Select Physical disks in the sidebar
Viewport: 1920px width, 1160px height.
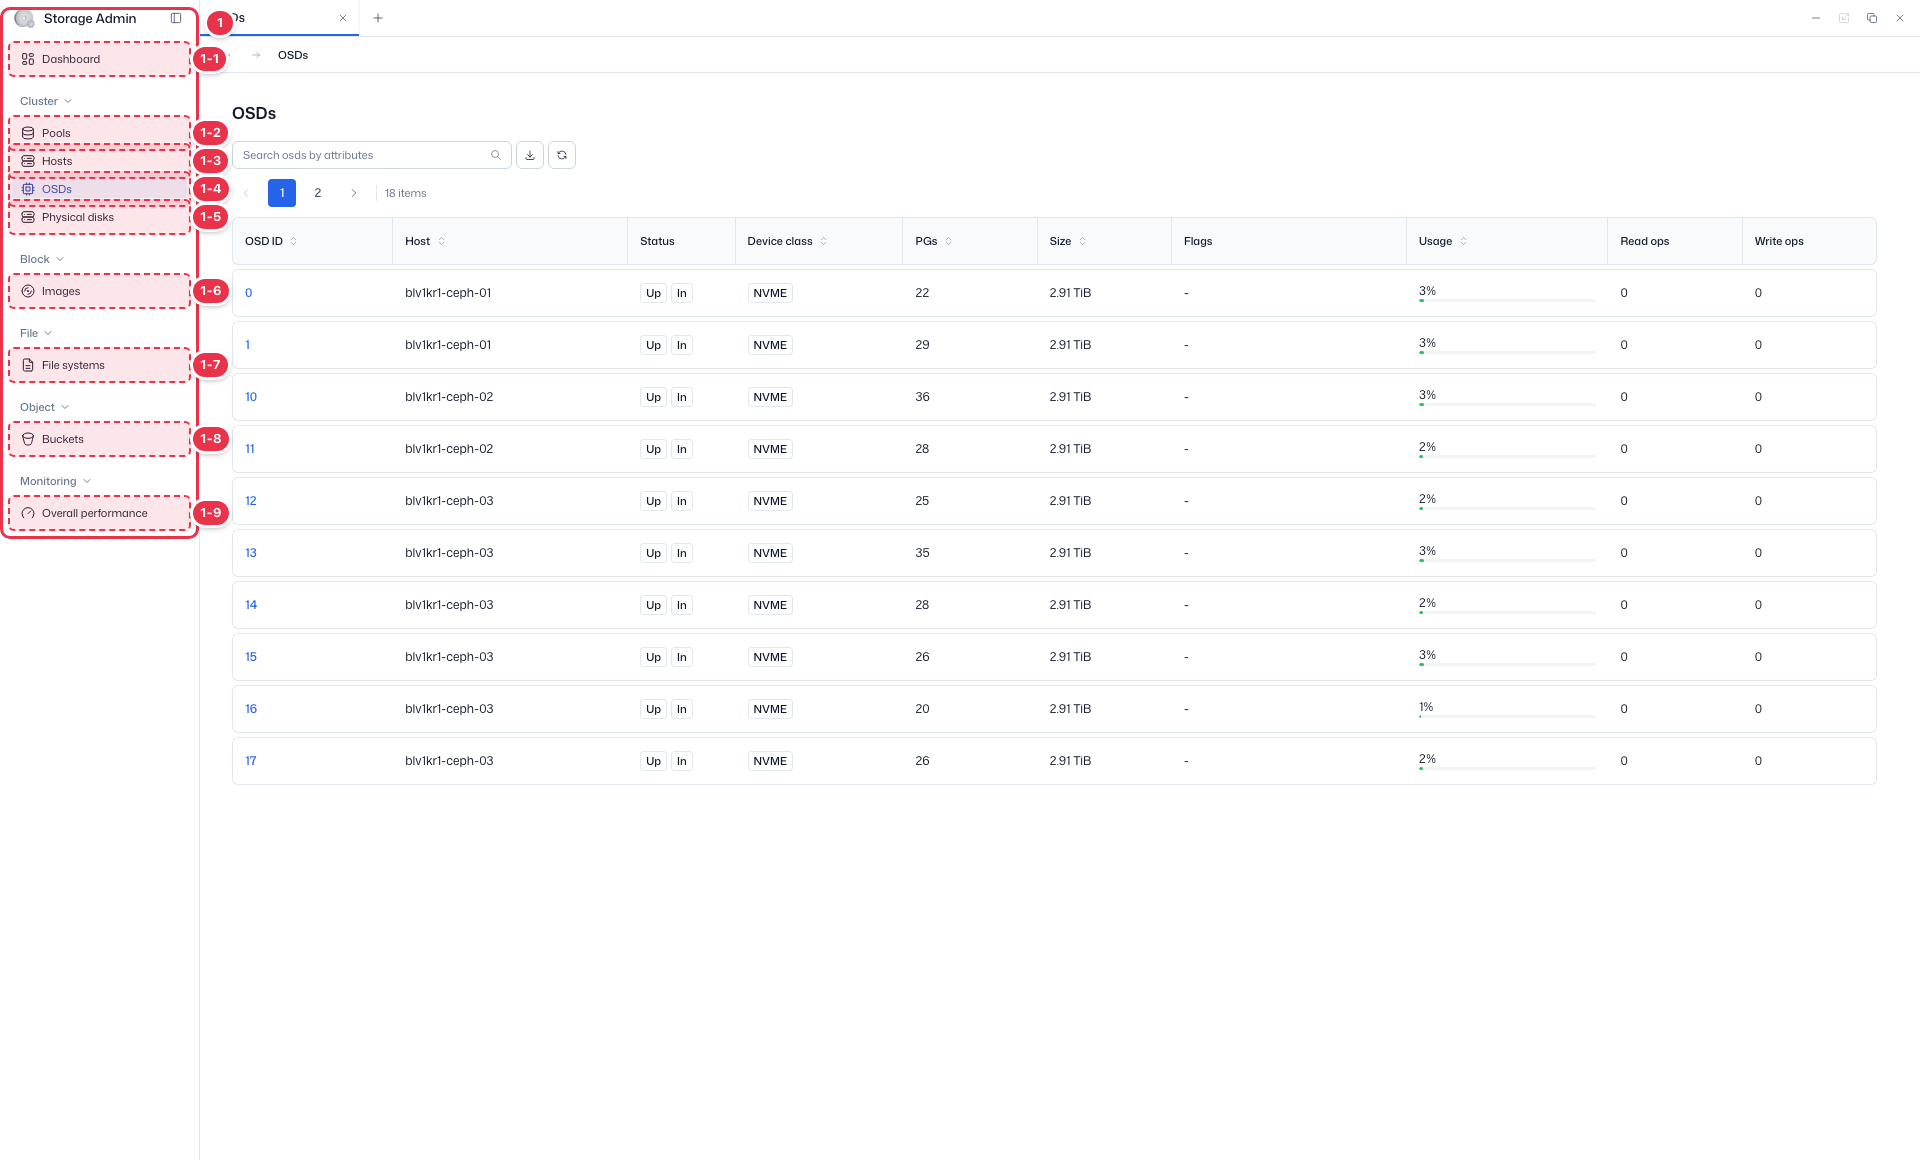[100, 217]
